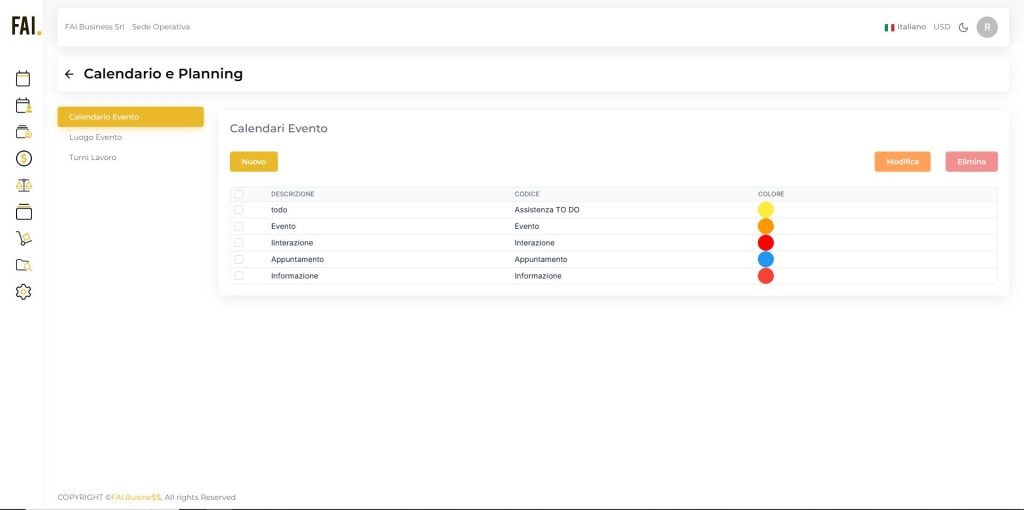Open the user avatar 'R' menu
This screenshot has width=1024, height=510.
click(x=987, y=27)
